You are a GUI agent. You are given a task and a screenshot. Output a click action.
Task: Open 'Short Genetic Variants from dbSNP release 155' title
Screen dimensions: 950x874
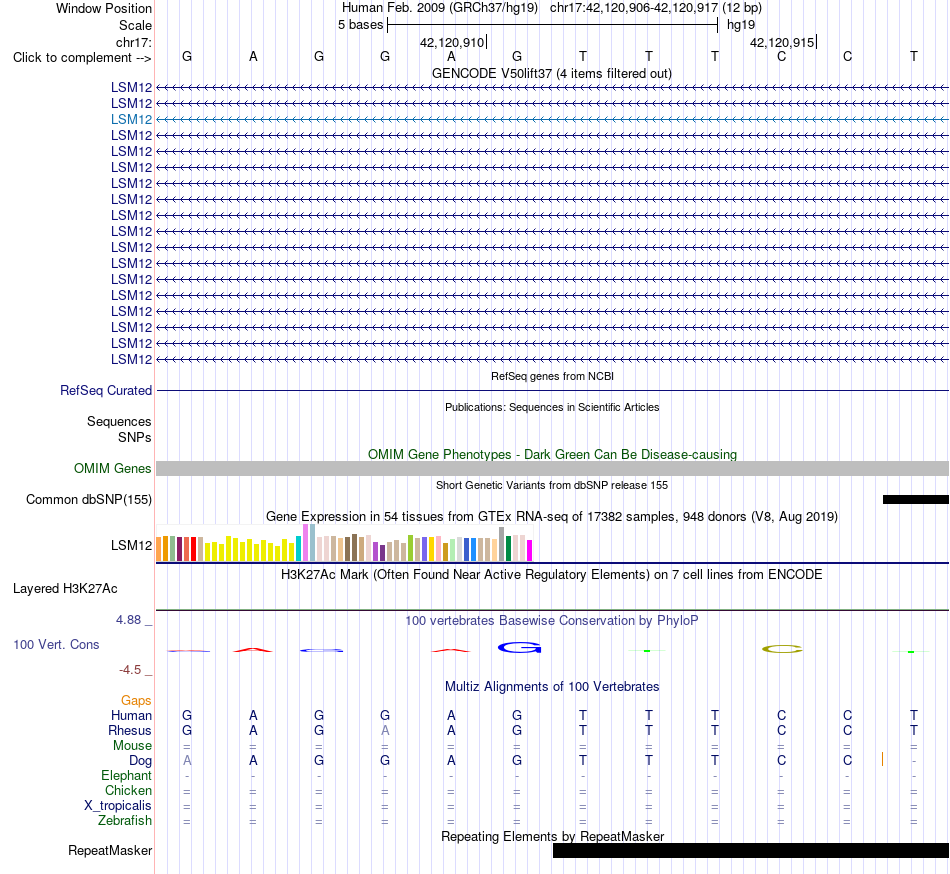(x=552, y=485)
